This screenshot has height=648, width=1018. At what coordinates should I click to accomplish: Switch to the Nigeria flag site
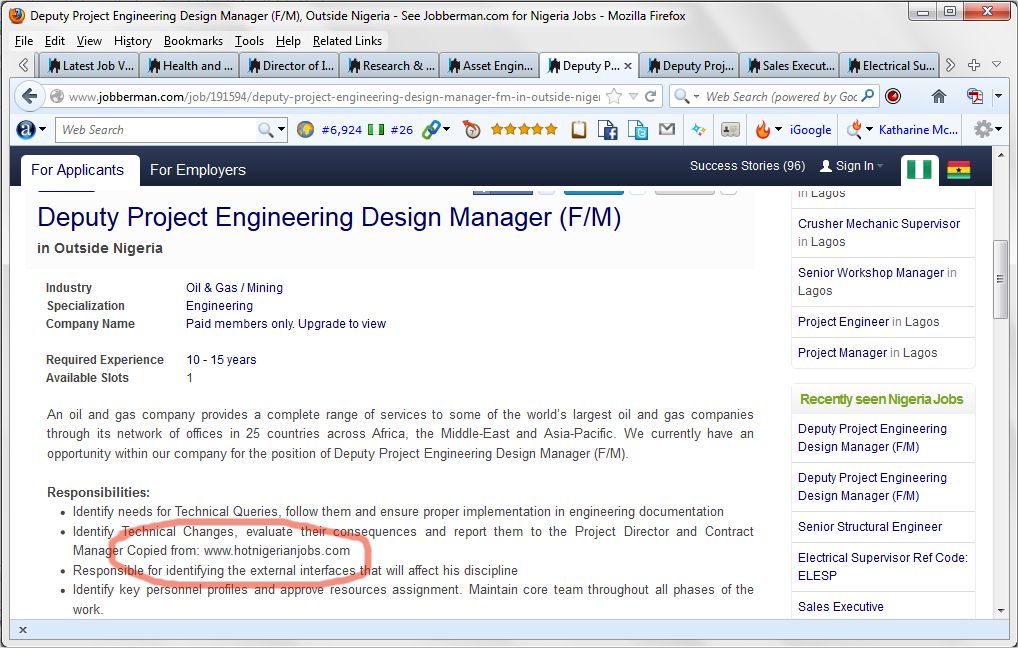(919, 170)
